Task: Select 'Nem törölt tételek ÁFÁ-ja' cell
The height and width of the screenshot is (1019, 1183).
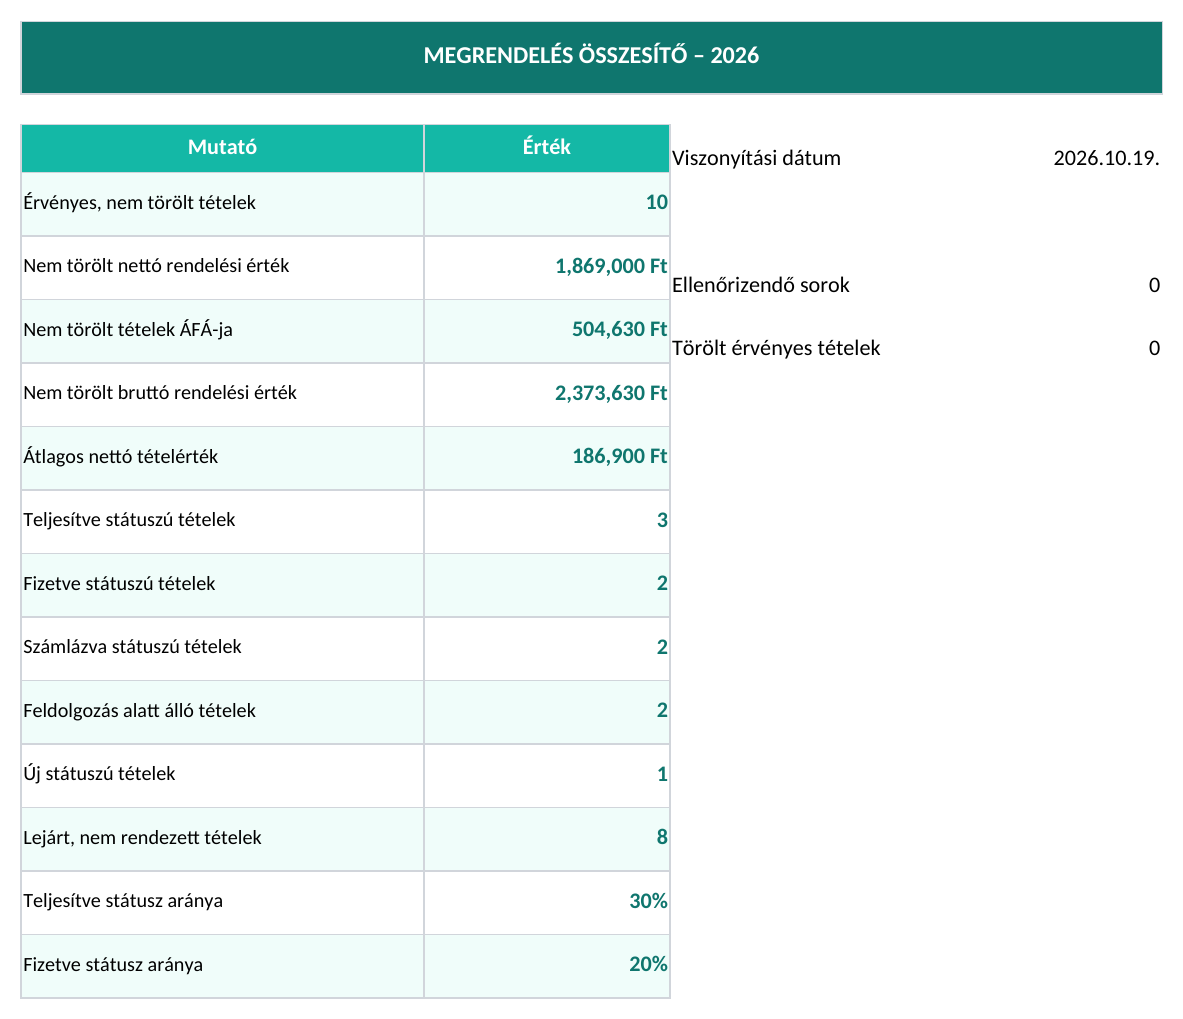Action: [x=223, y=331]
